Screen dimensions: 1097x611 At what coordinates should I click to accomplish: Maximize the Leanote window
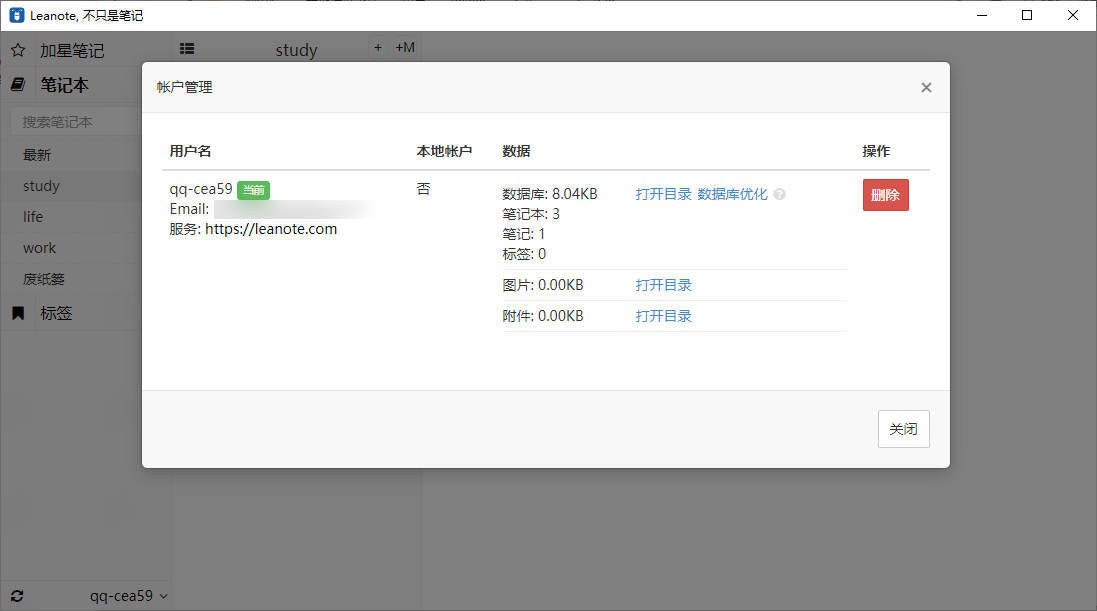click(x=1027, y=15)
